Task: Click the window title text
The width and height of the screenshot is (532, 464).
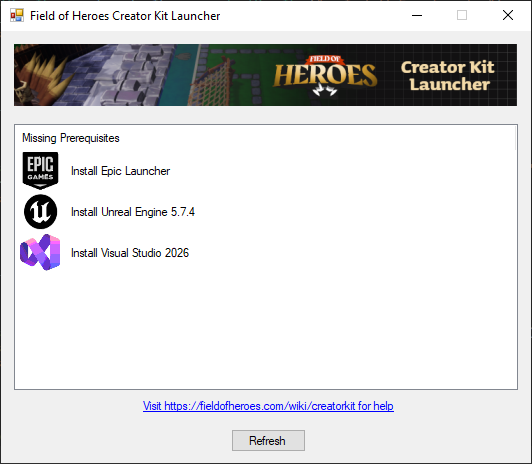Action: (x=125, y=16)
